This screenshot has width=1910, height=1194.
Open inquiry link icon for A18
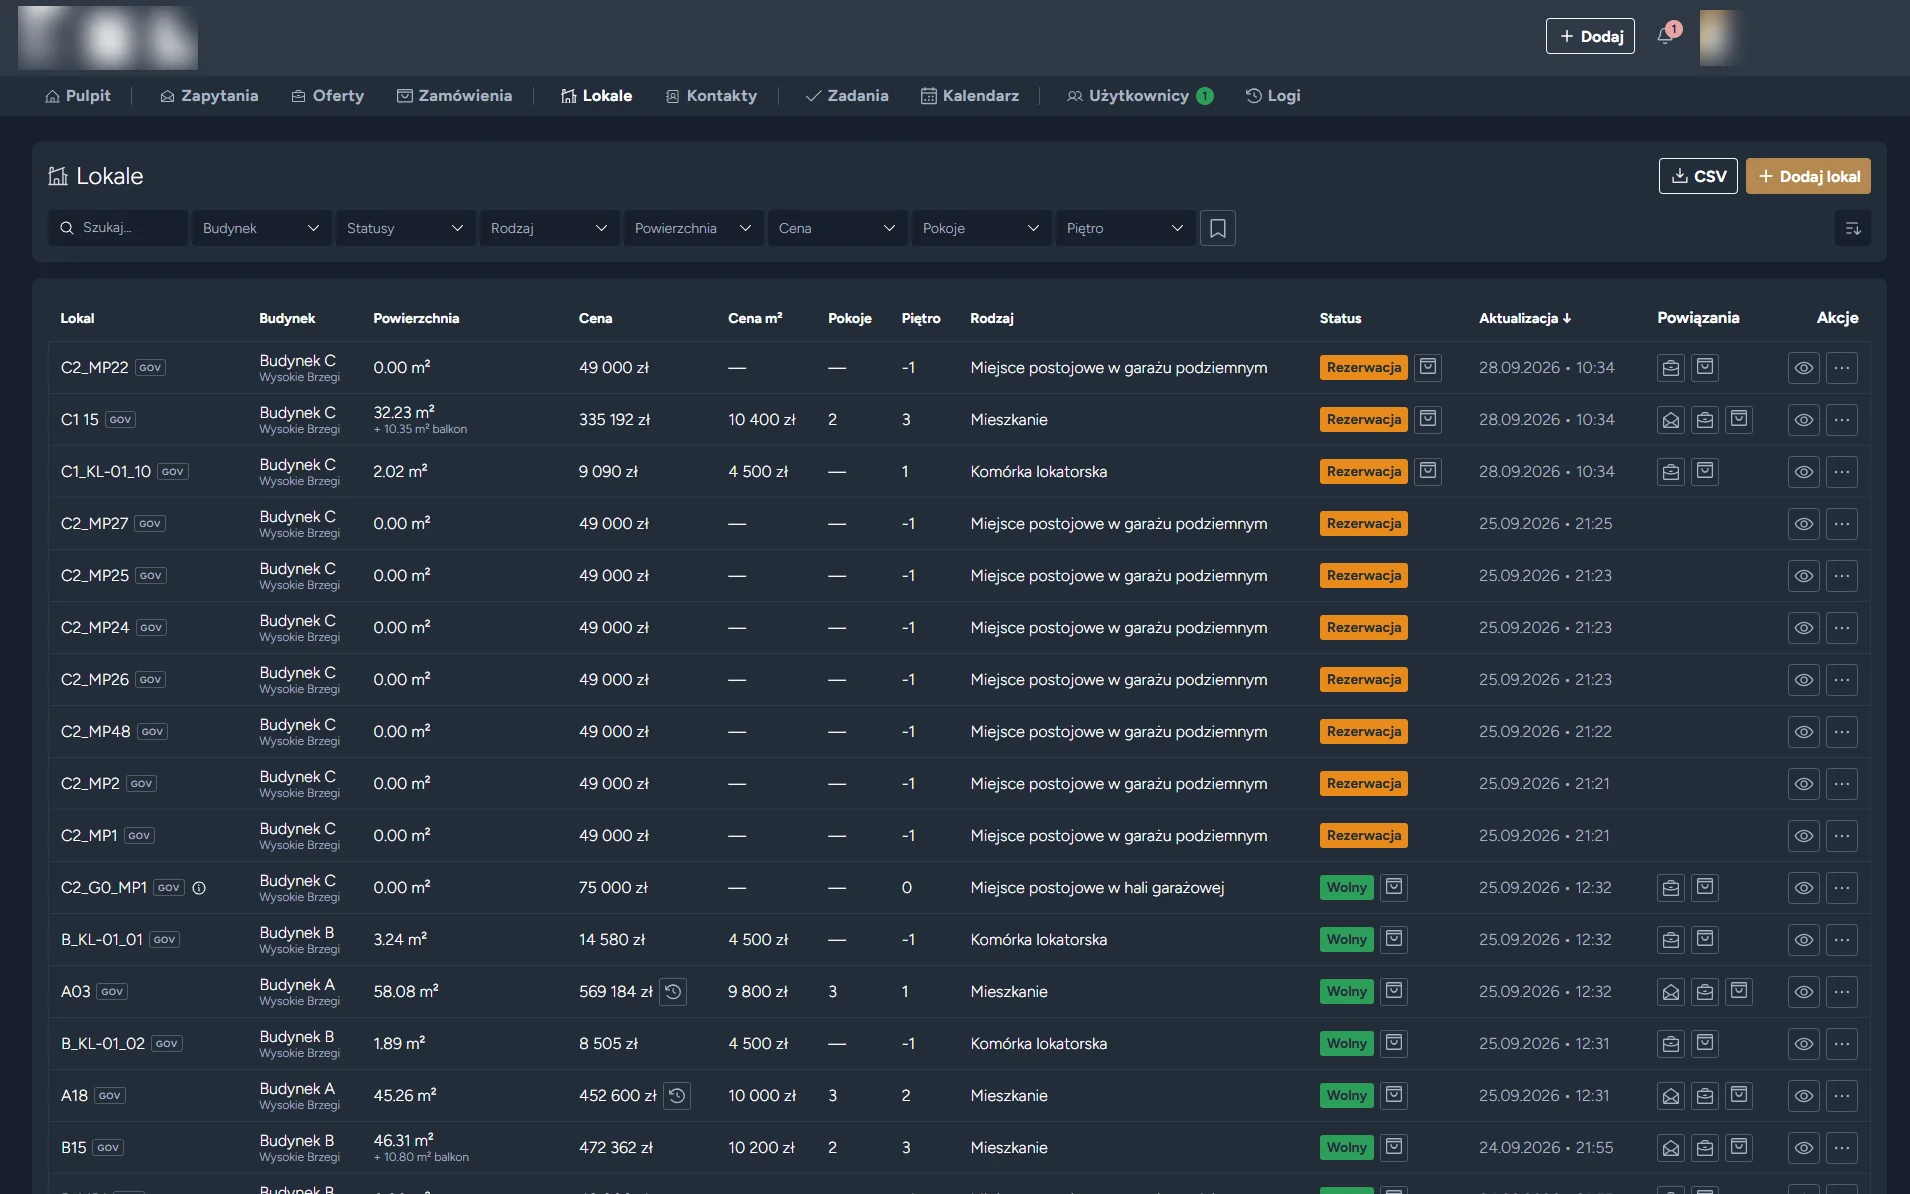coord(1671,1096)
